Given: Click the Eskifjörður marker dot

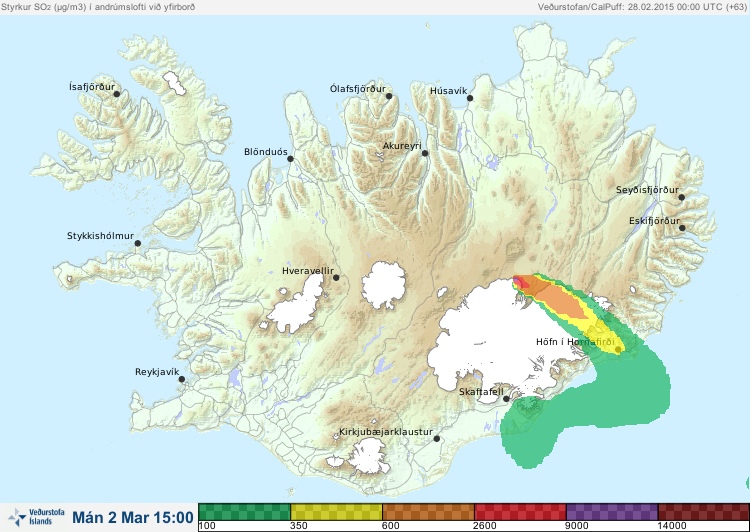Looking at the screenshot, I should 682,228.
